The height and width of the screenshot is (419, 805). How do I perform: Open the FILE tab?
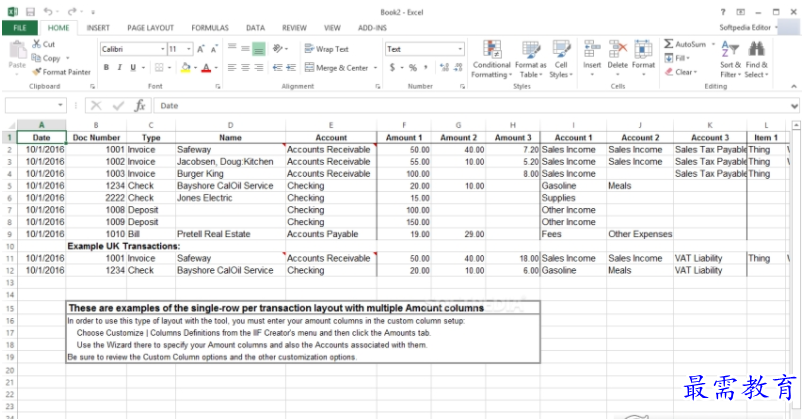20,28
